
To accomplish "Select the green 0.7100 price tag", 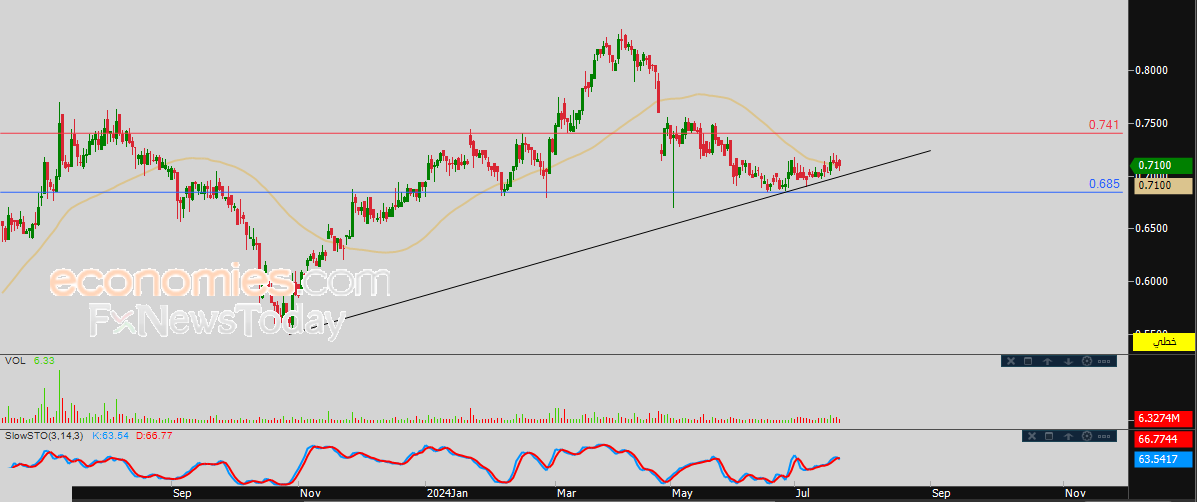I will pos(1162,166).
